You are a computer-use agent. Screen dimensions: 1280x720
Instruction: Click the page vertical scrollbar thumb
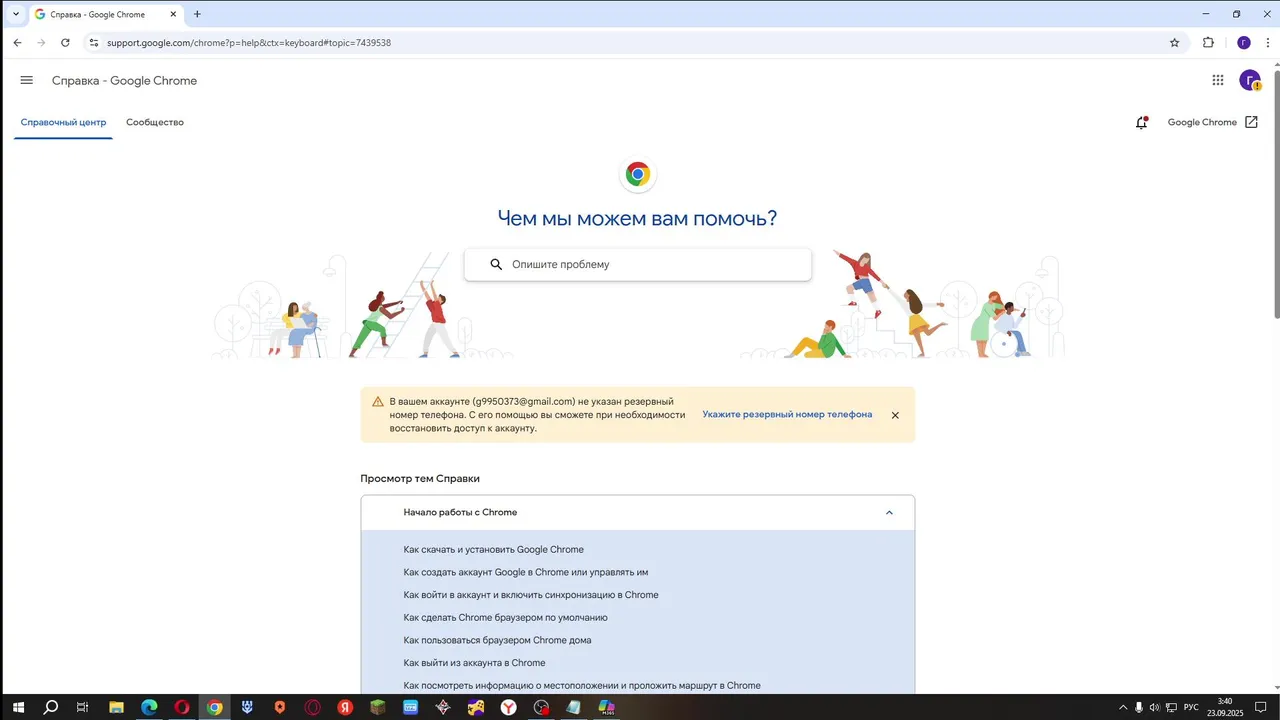[x=1275, y=193]
